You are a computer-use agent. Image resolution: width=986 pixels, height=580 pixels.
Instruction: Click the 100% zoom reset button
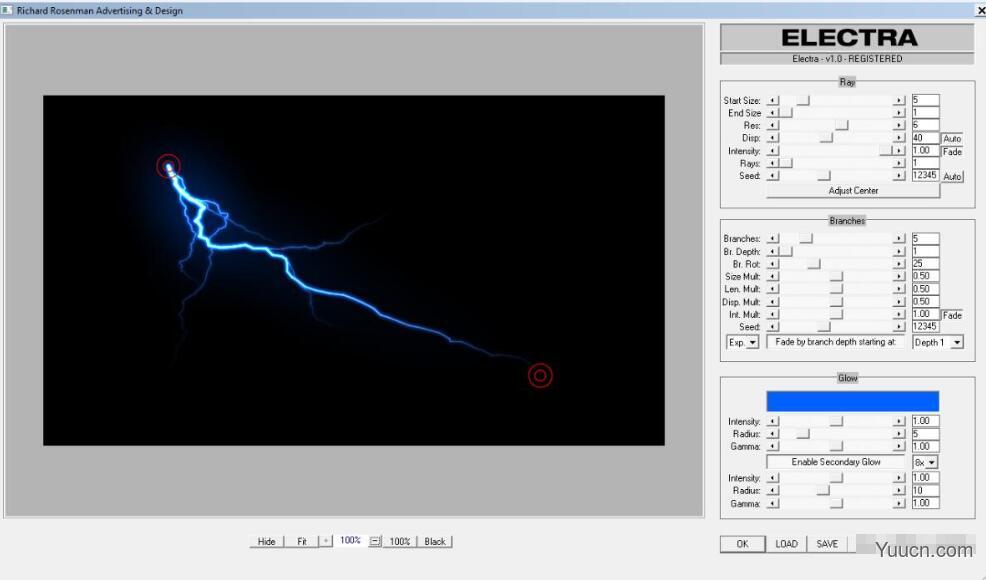point(399,541)
